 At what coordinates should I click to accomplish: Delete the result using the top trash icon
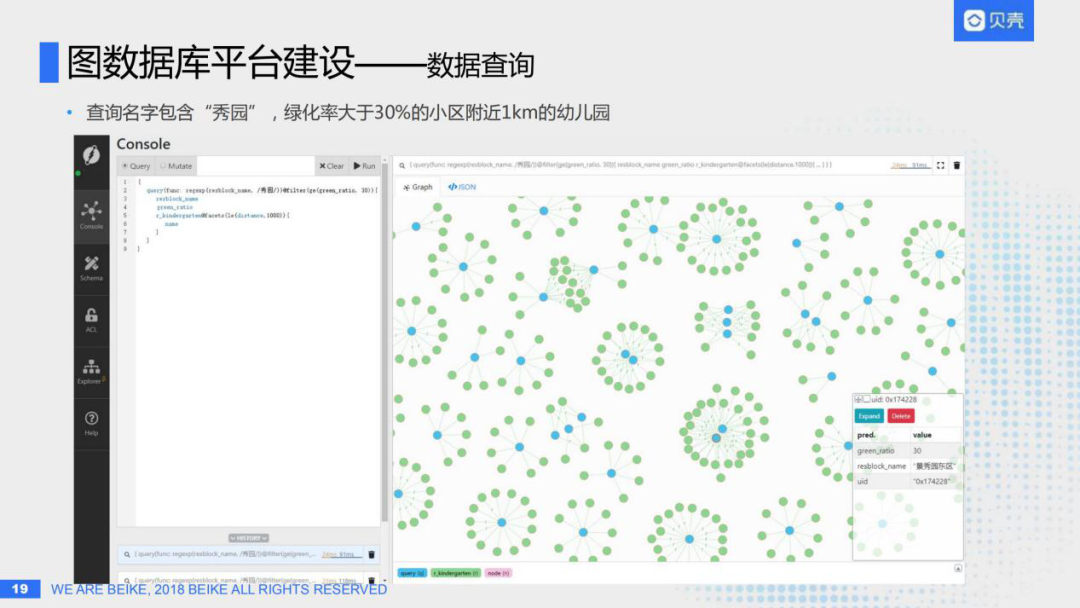pos(957,165)
